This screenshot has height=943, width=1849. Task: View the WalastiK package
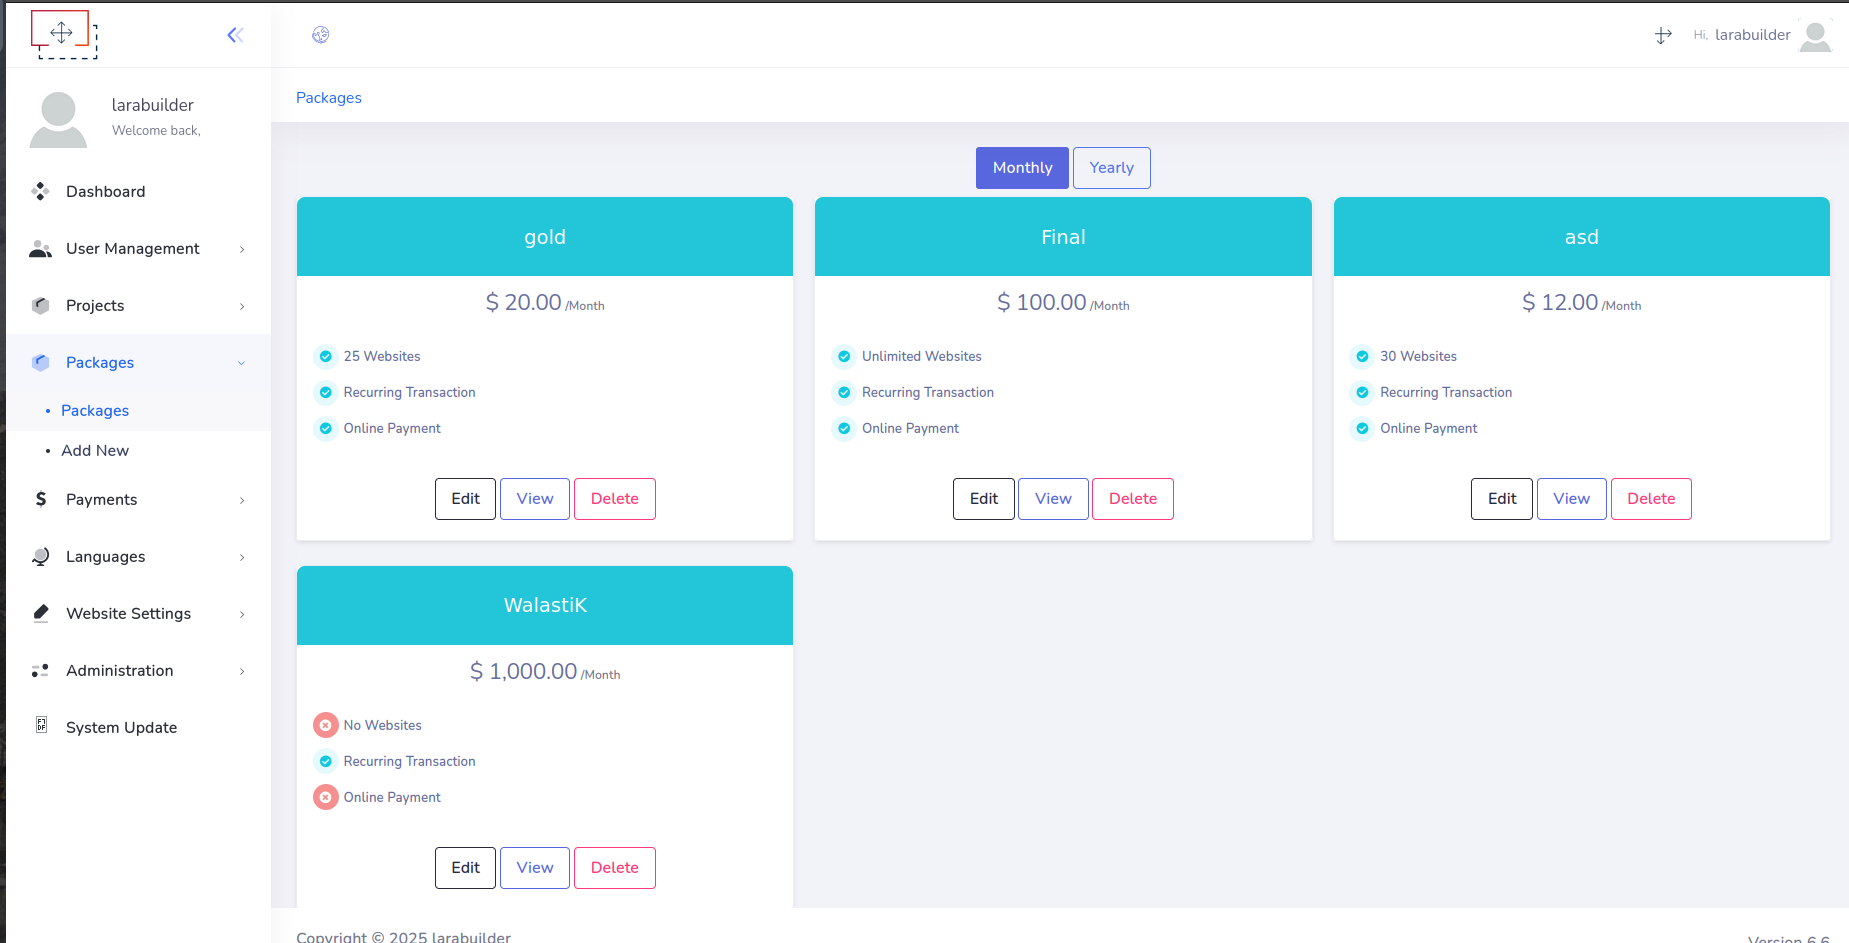(535, 868)
